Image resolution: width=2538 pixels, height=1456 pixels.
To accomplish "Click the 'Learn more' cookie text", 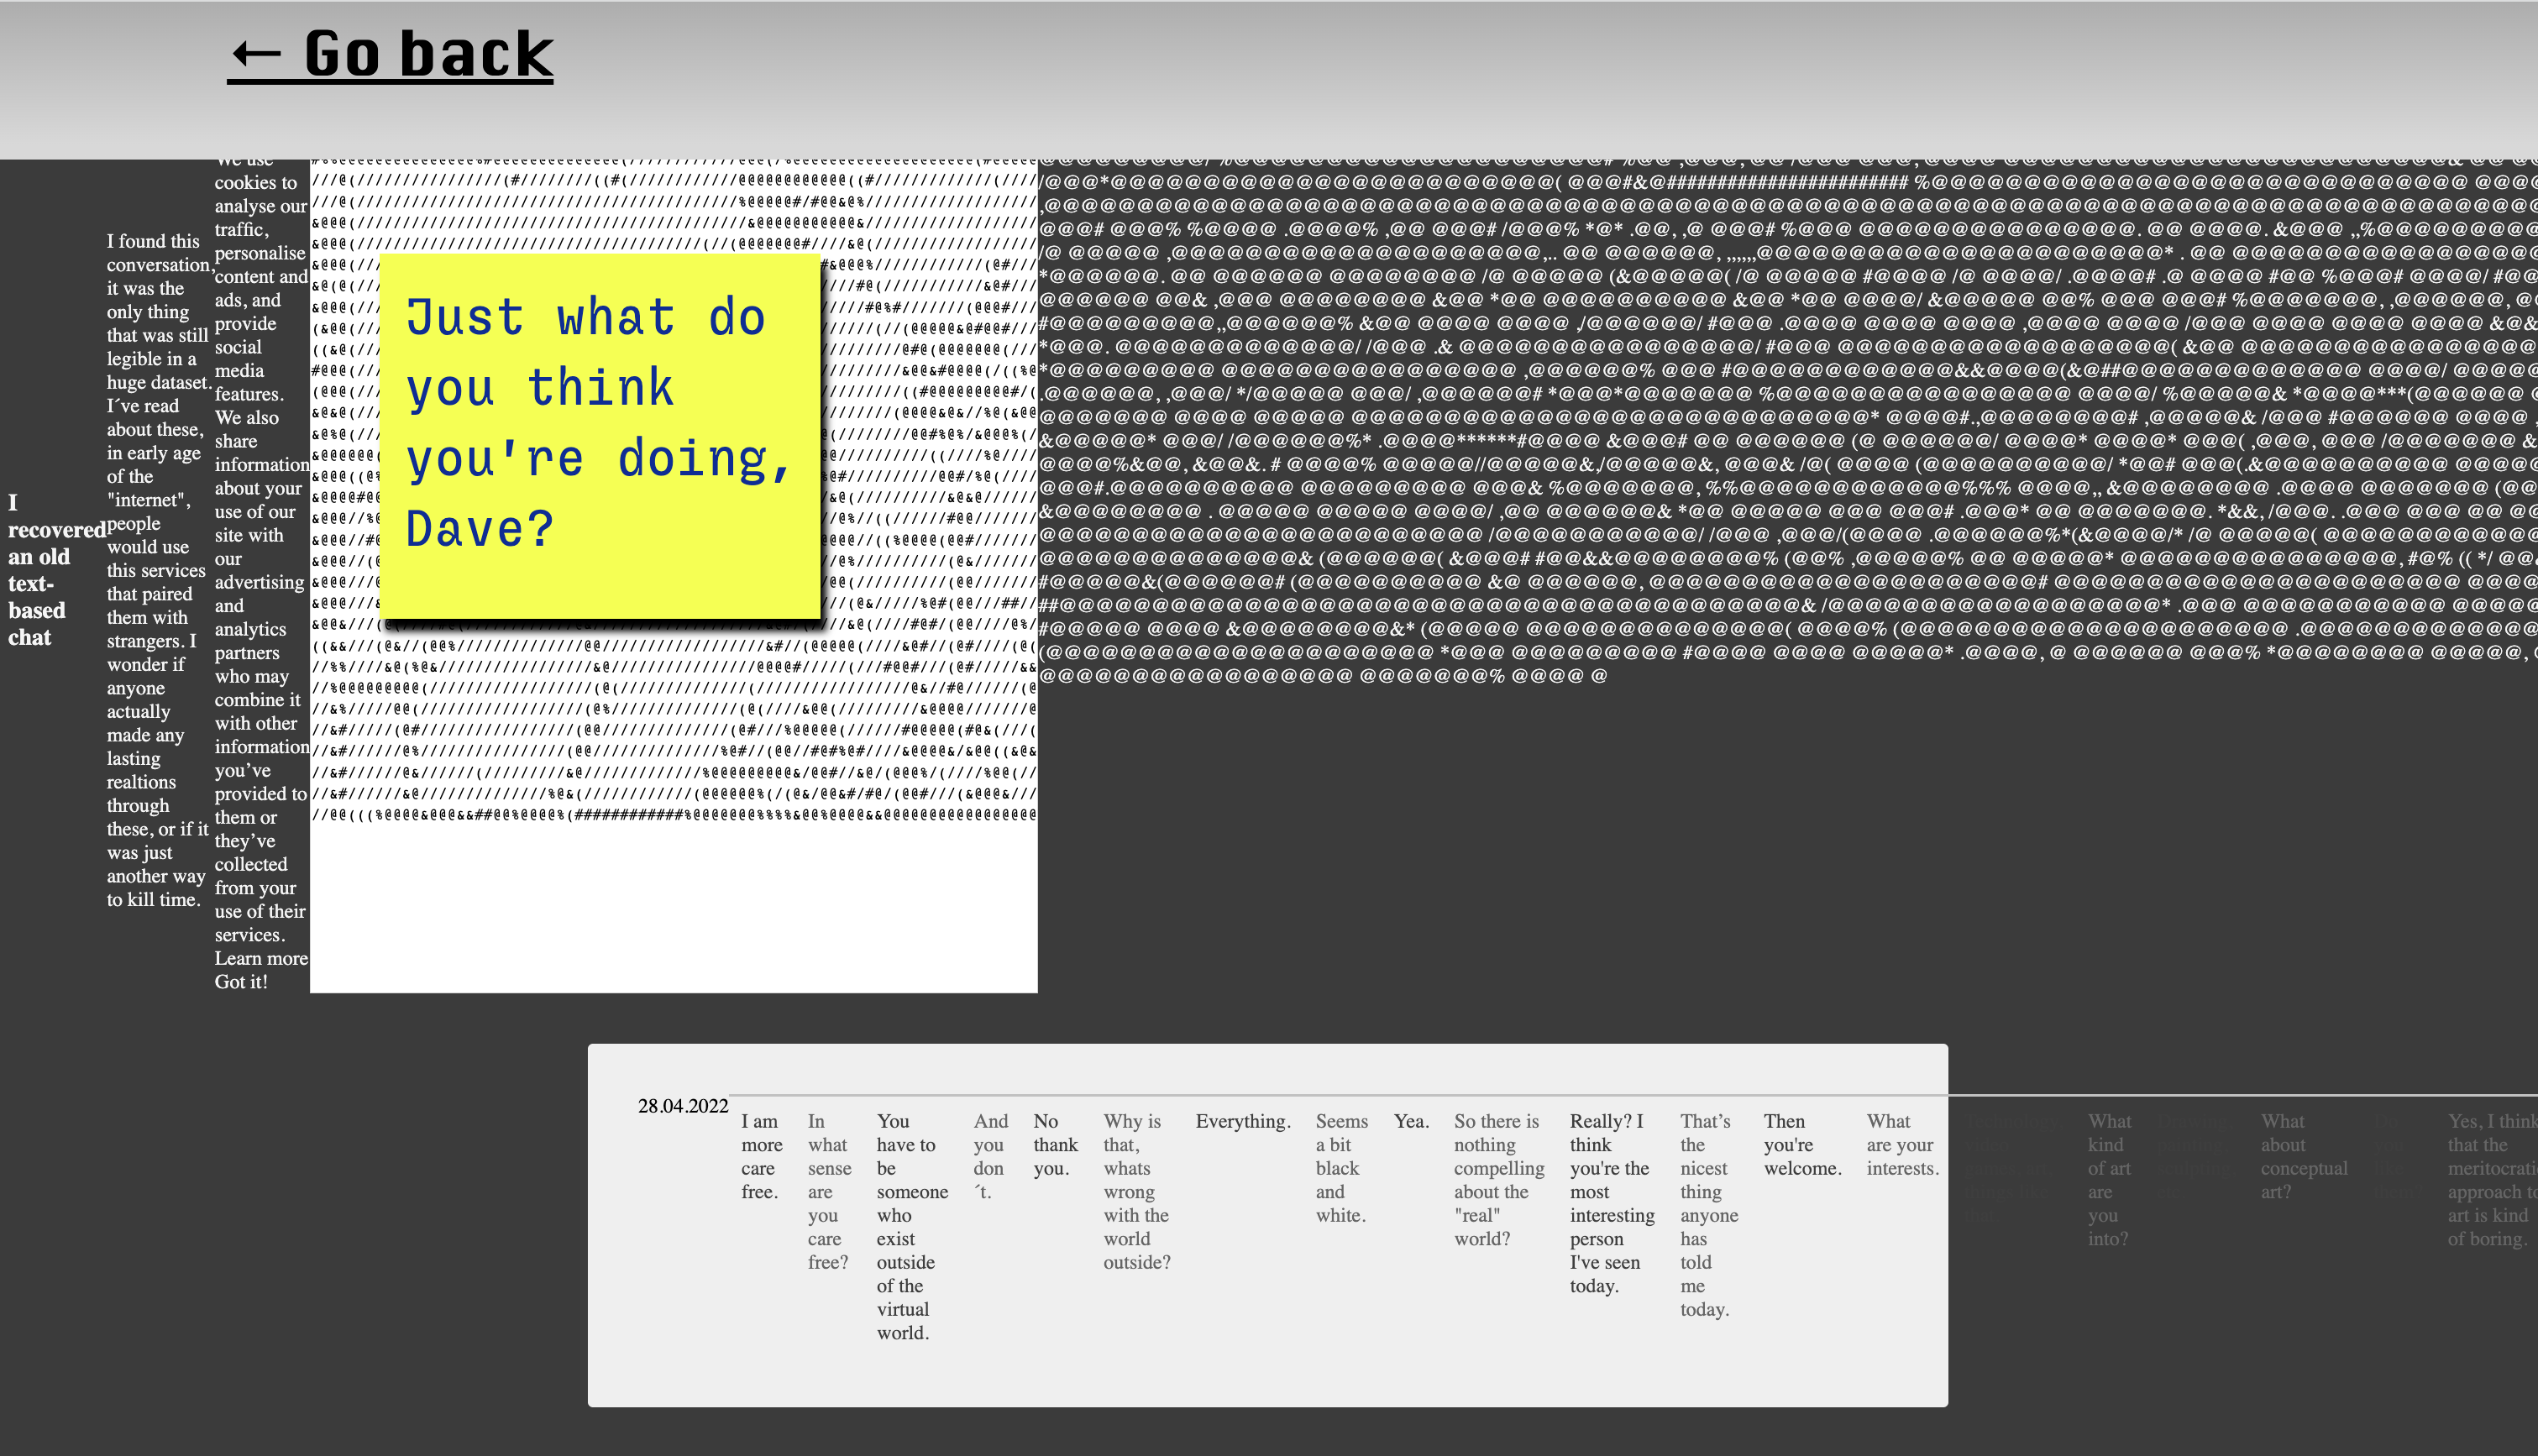I will pyautogui.click(x=260, y=958).
